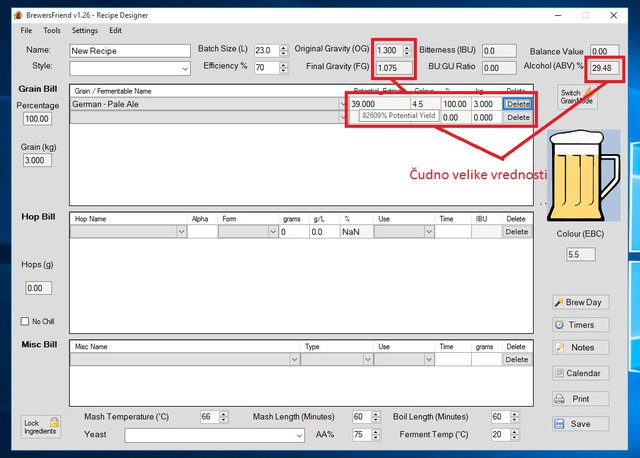Expand the Style dropdown
The height and width of the screenshot is (458, 640).
click(x=185, y=69)
